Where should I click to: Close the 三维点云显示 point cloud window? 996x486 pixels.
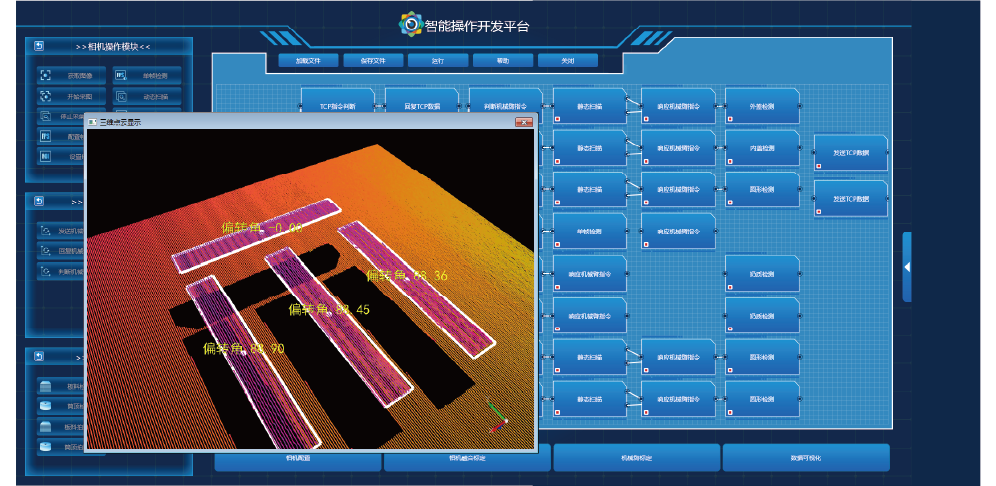coord(523,122)
